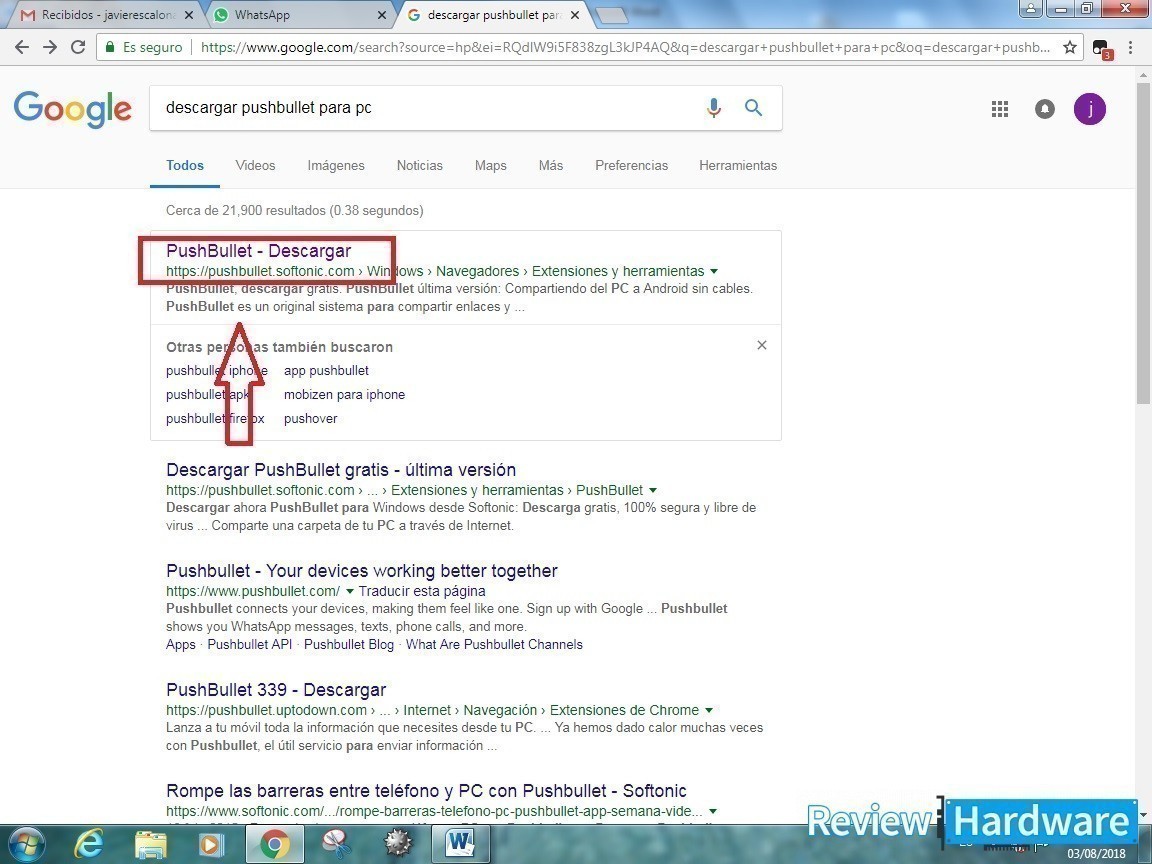Viewport: 1152px width, 864px height.
Task: Open 'Descargar PushBullet gratis - última versión'
Action: (x=341, y=470)
